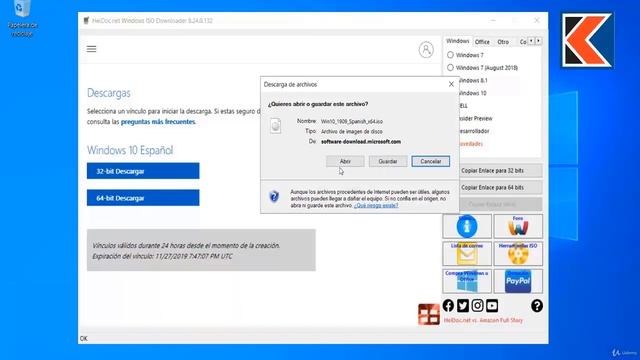Click the OK status bar text
This screenshot has height=360, width=640.
click(84, 338)
